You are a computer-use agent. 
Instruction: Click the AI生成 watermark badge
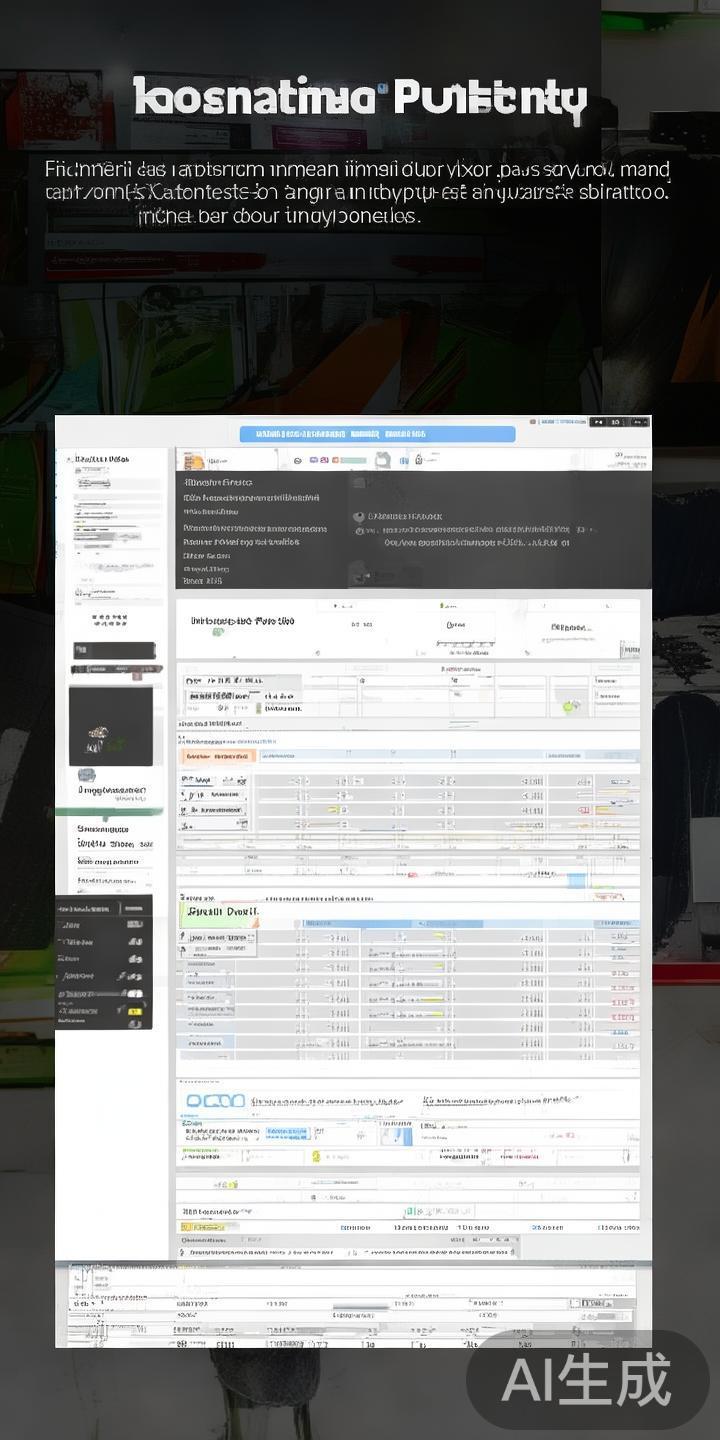tap(587, 1381)
